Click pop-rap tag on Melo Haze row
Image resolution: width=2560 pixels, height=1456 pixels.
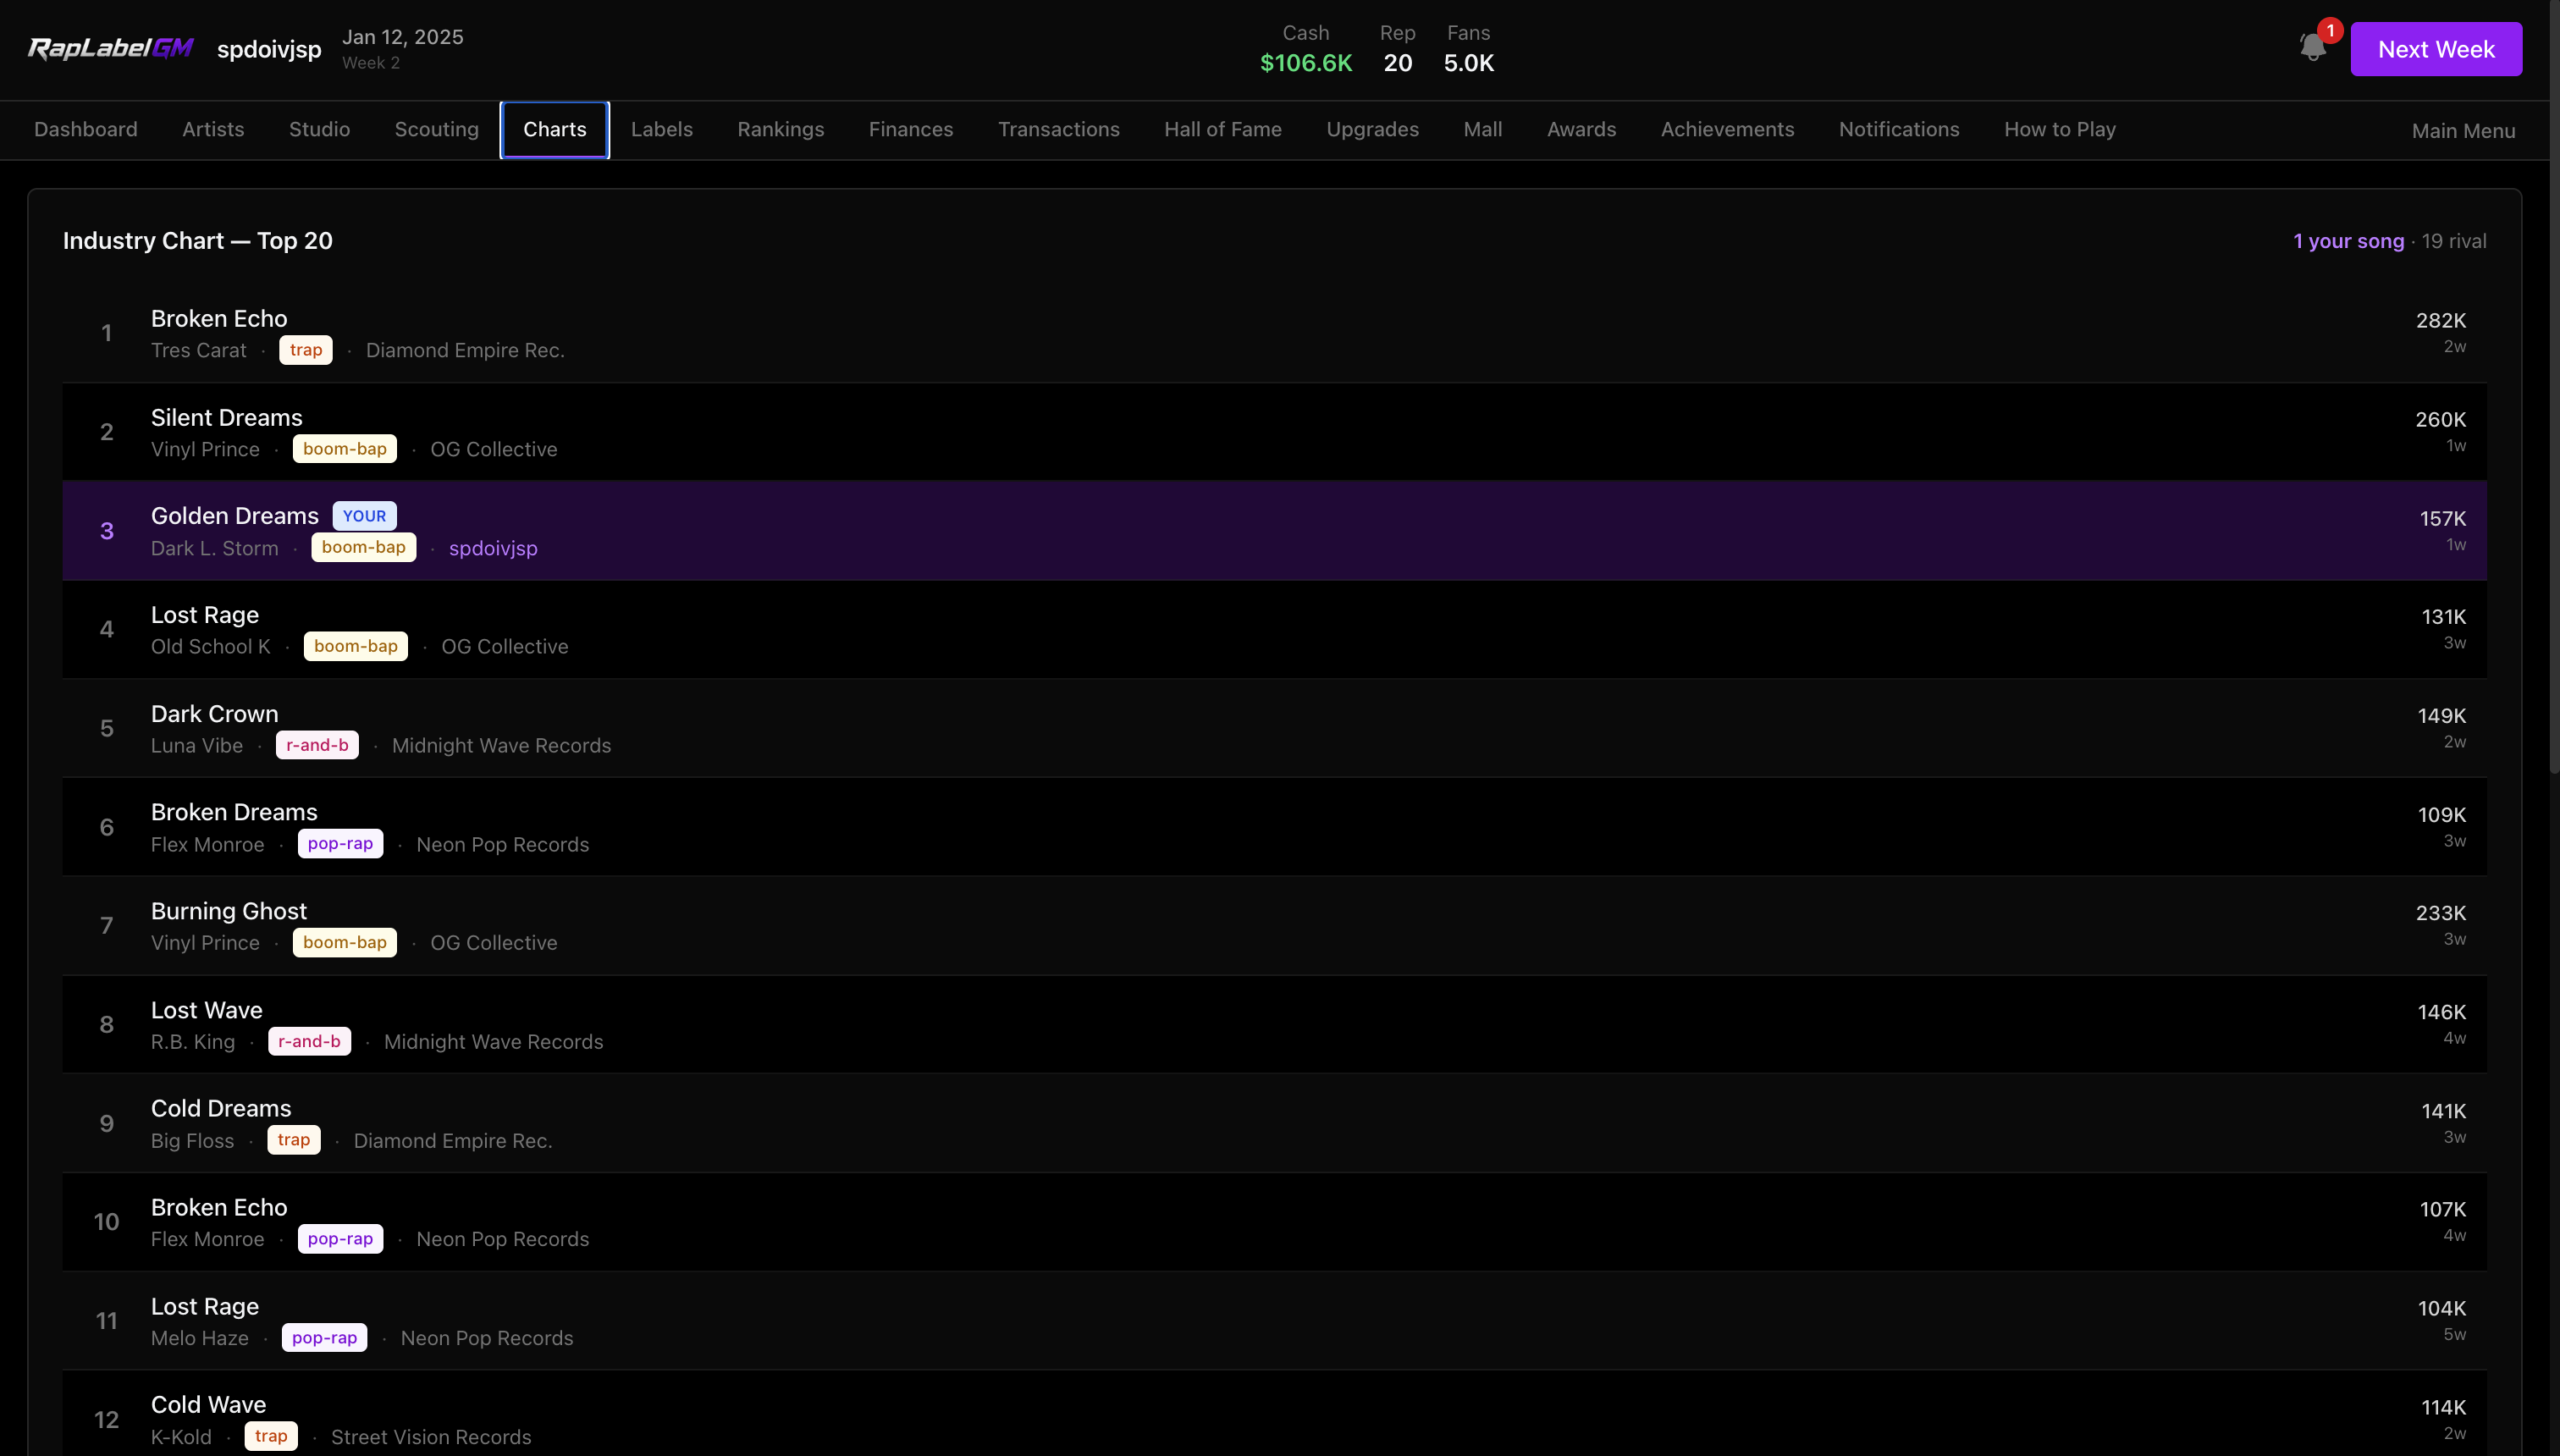pyautogui.click(x=324, y=1338)
